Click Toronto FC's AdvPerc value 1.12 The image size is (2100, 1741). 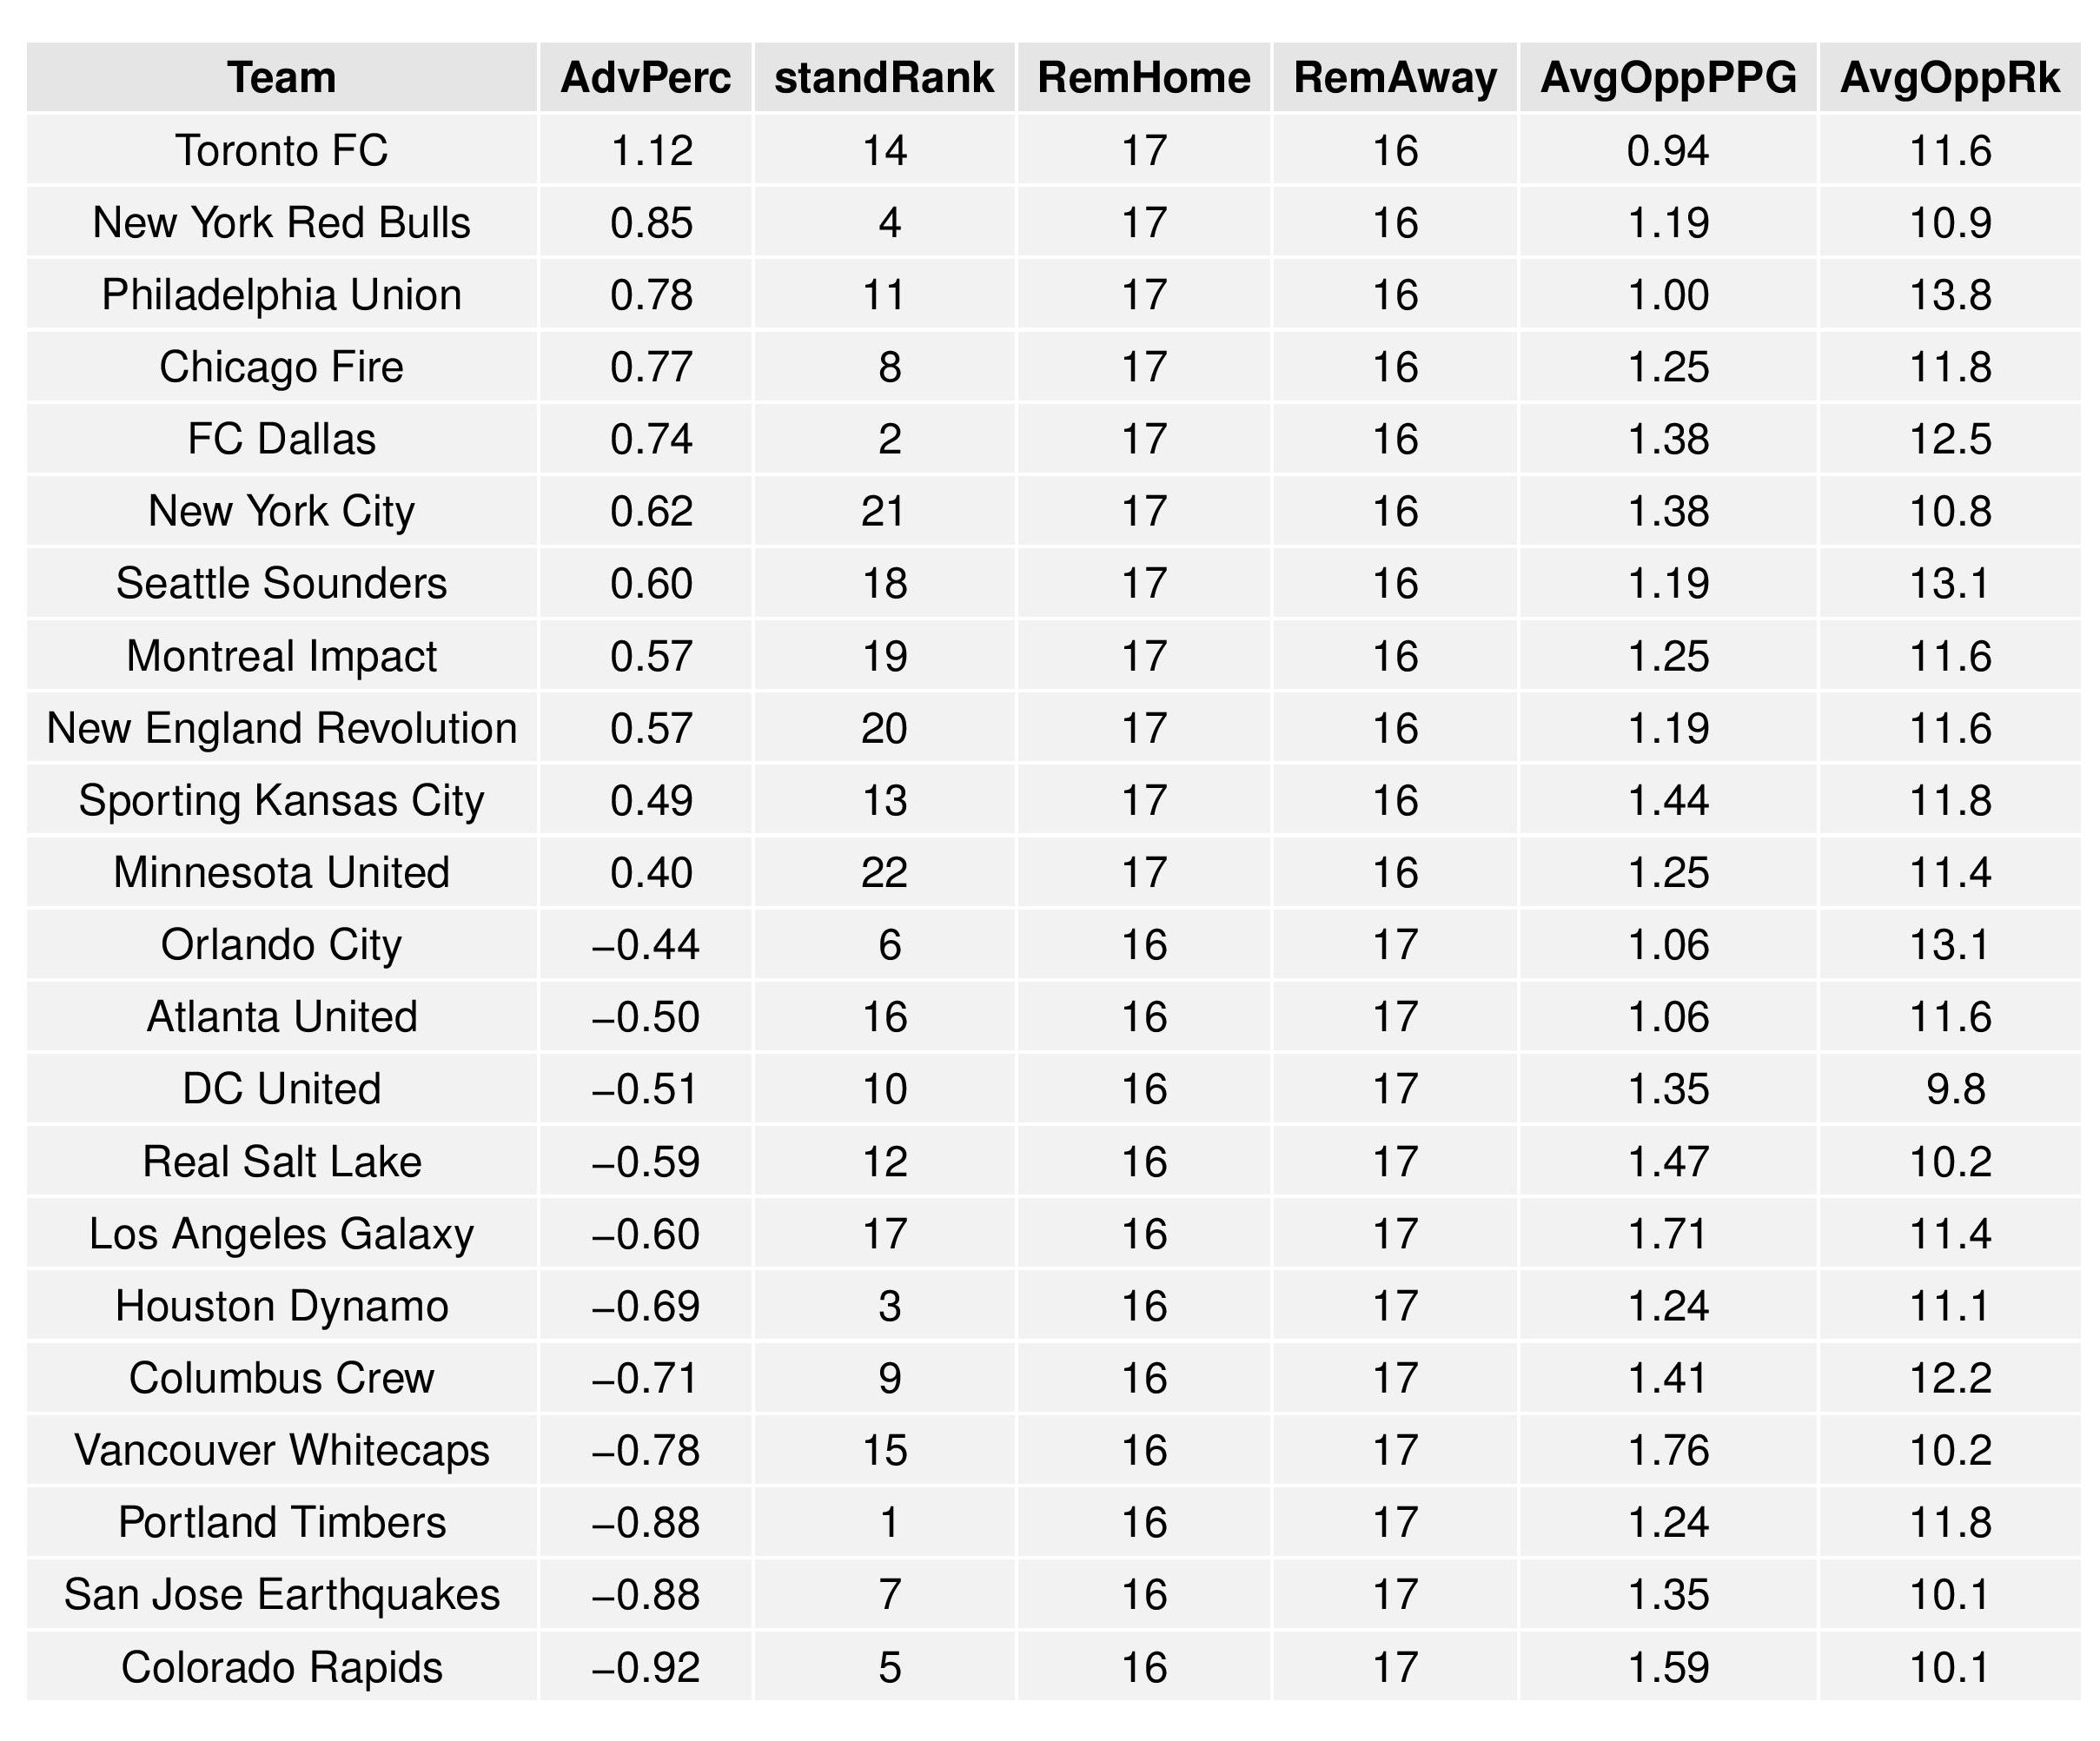click(x=651, y=151)
